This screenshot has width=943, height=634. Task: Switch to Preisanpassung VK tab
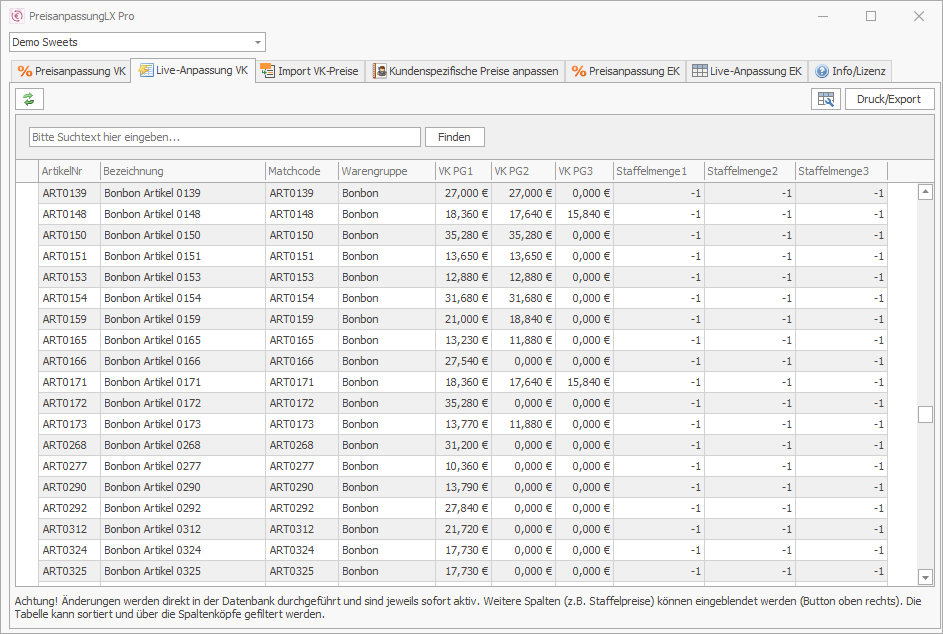pos(72,72)
